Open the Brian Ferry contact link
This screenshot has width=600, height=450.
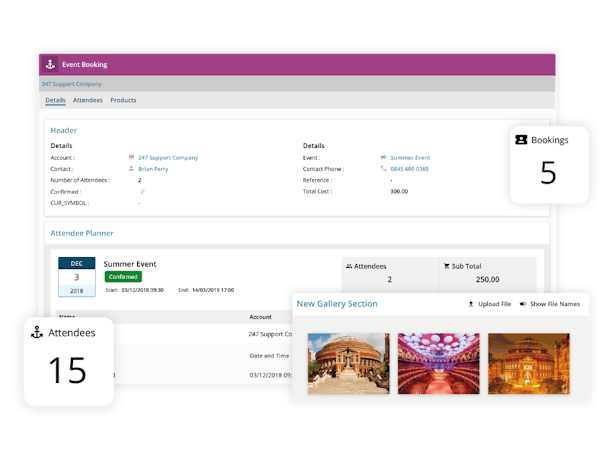153,169
